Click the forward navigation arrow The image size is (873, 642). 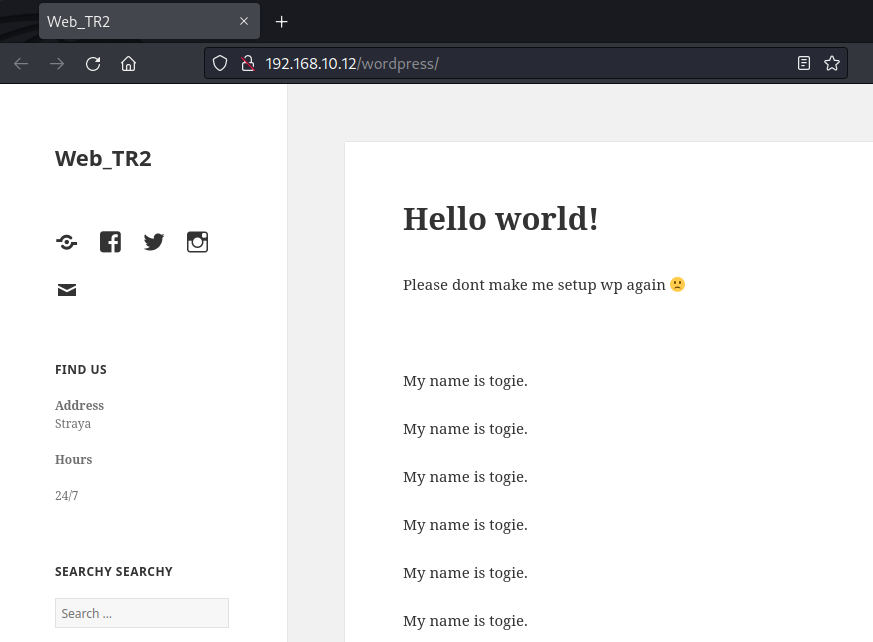click(x=57, y=64)
